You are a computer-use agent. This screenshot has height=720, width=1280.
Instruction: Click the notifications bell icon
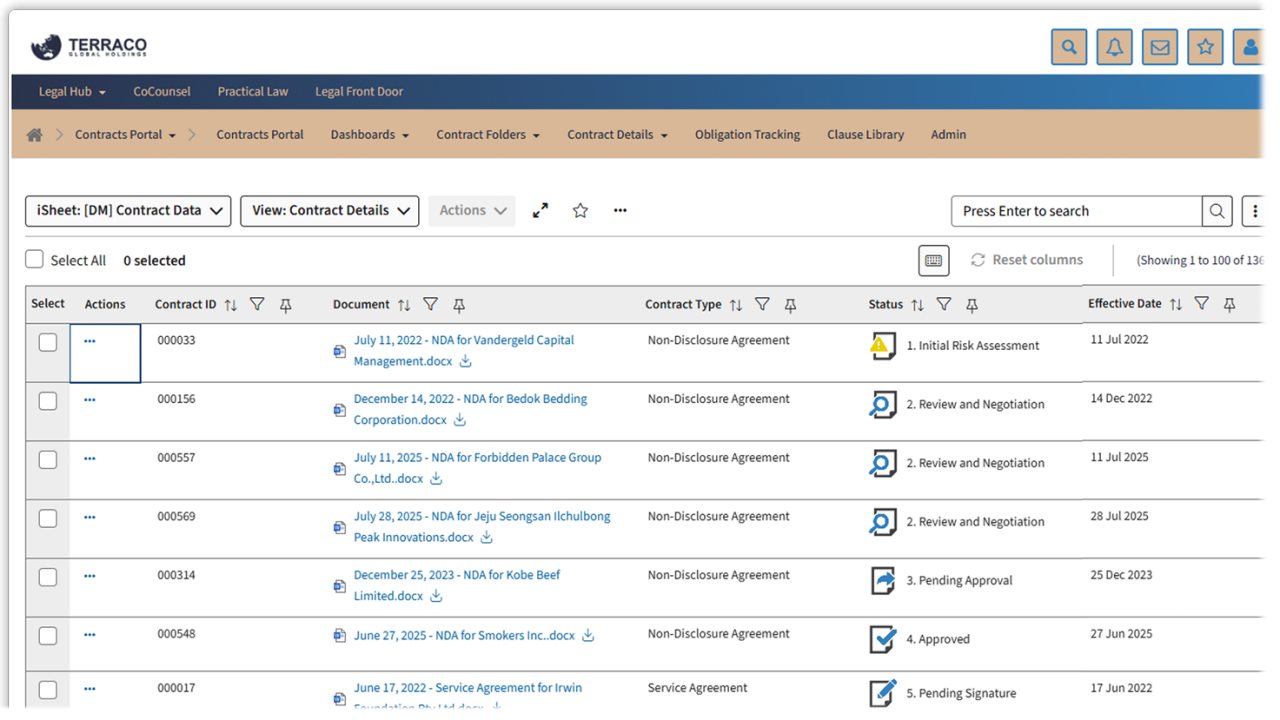pos(1114,47)
